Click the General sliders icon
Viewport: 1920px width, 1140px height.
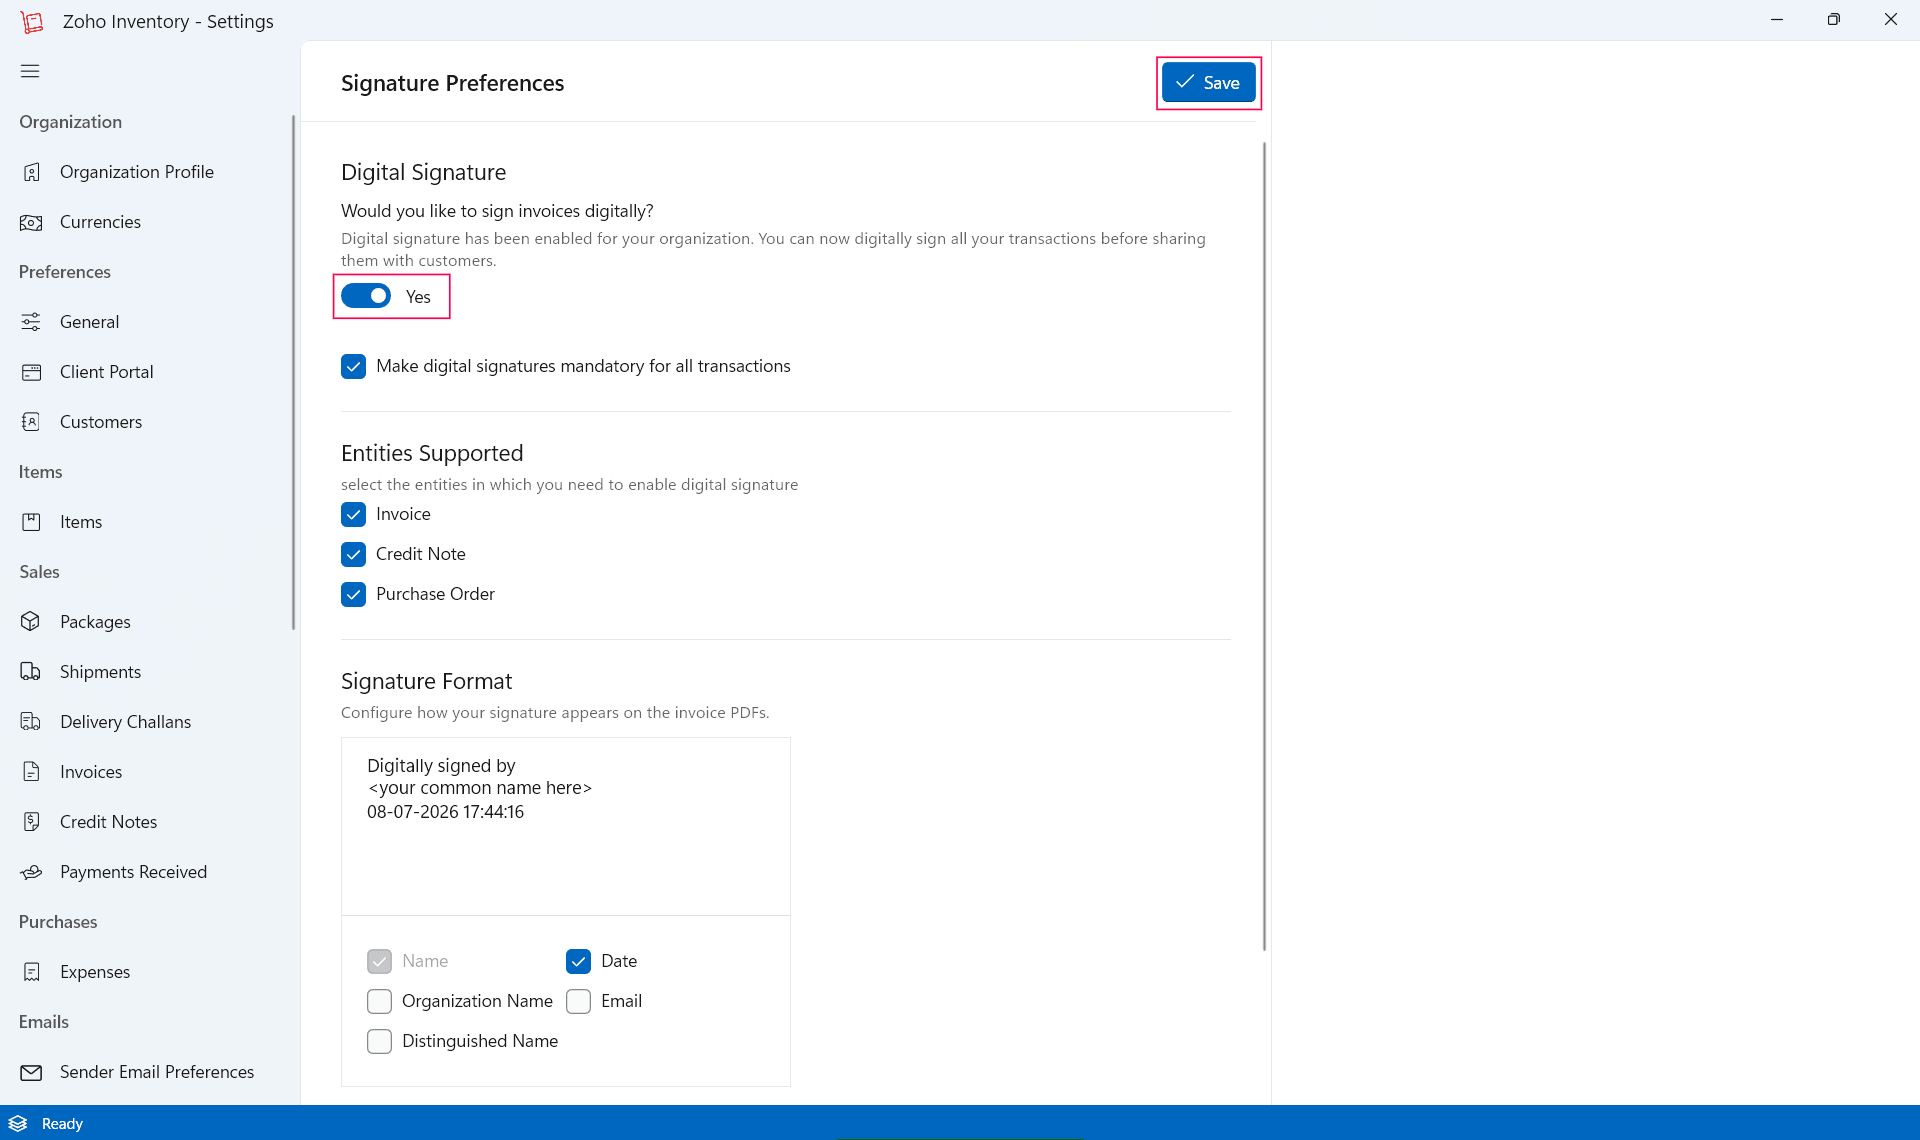coord(31,322)
